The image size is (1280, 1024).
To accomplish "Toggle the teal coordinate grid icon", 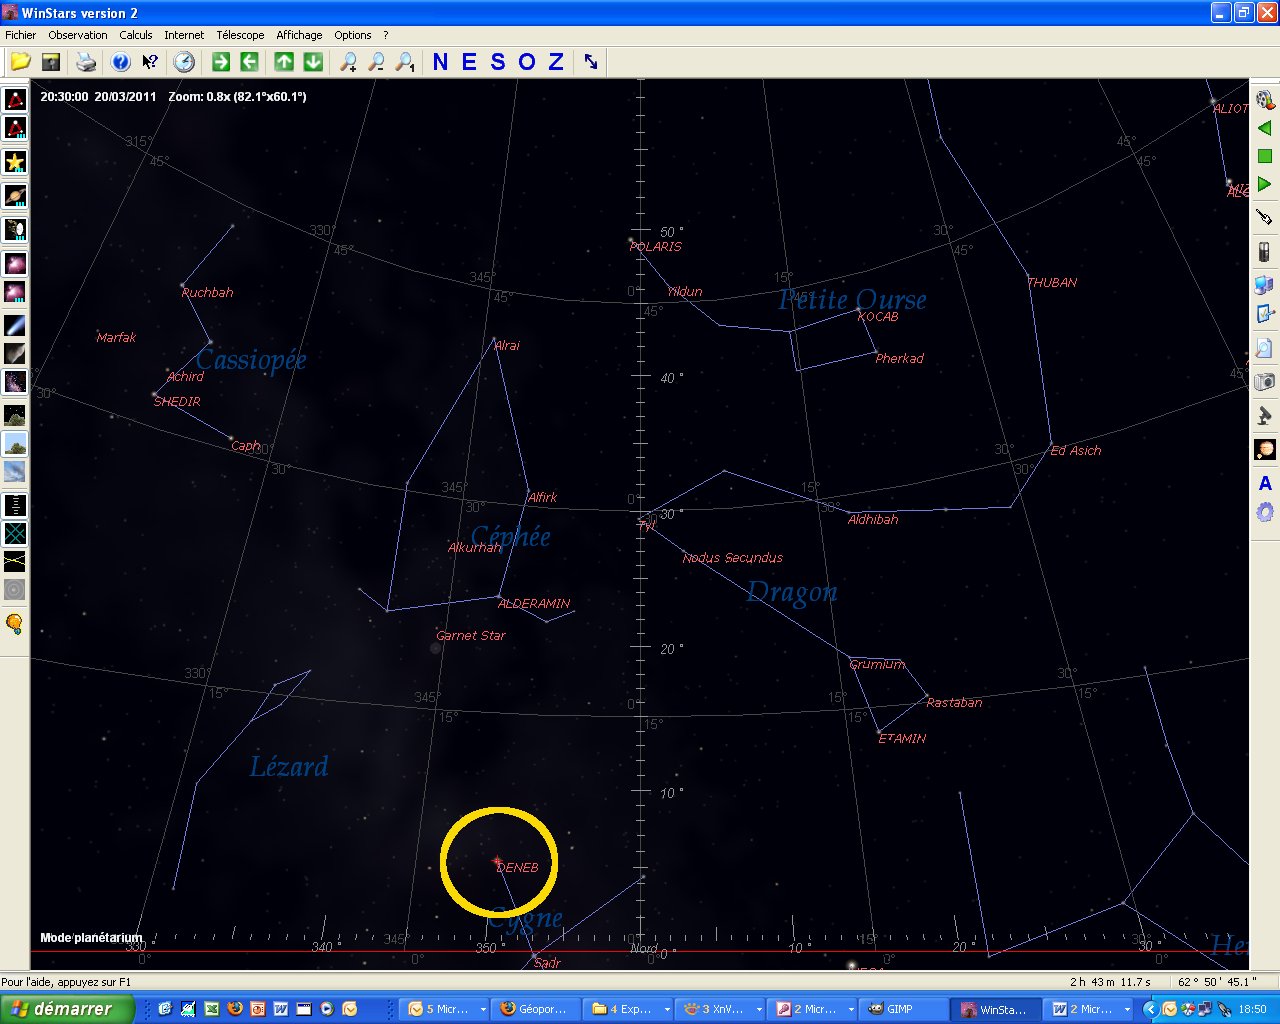I will coord(15,534).
